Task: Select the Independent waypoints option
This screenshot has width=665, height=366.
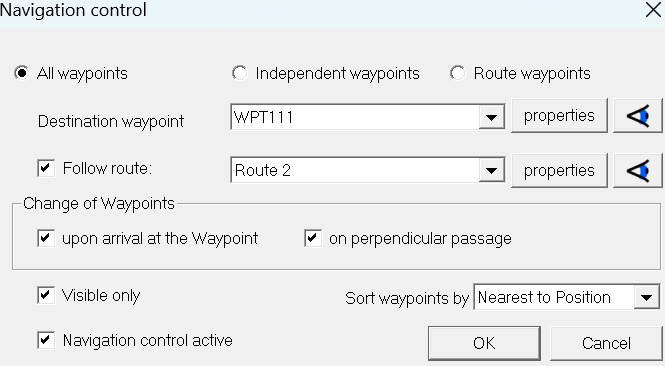Action: (x=240, y=73)
